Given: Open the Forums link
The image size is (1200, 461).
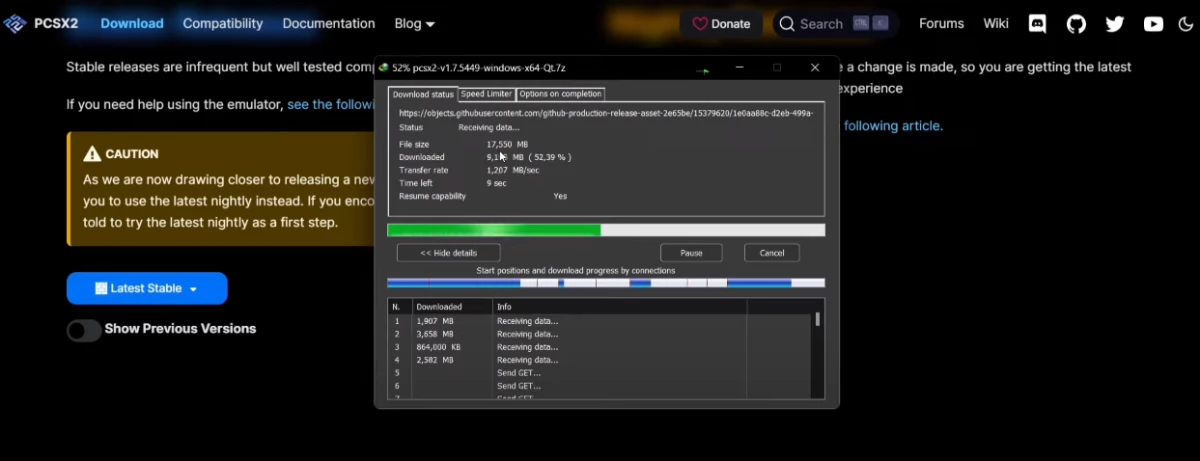Looking at the screenshot, I should (x=942, y=23).
